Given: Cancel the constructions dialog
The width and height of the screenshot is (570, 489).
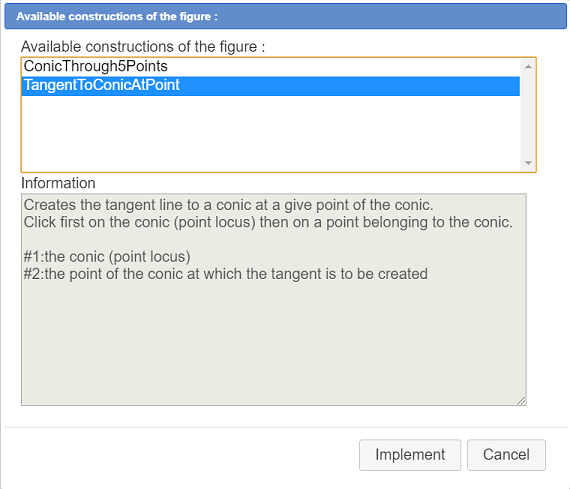Looking at the screenshot, I should click(x=506, y=455).
